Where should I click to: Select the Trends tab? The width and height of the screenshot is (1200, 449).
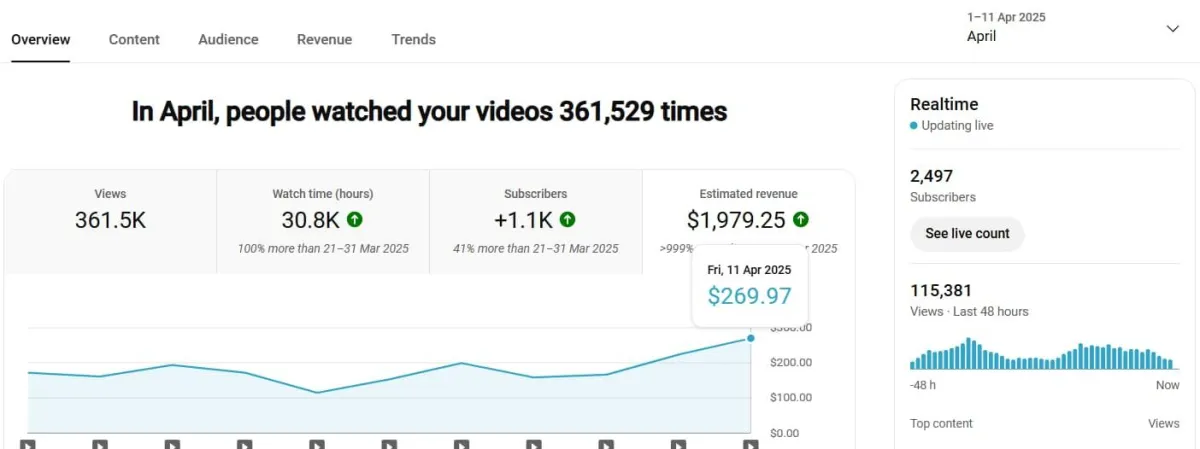(414, 39)
